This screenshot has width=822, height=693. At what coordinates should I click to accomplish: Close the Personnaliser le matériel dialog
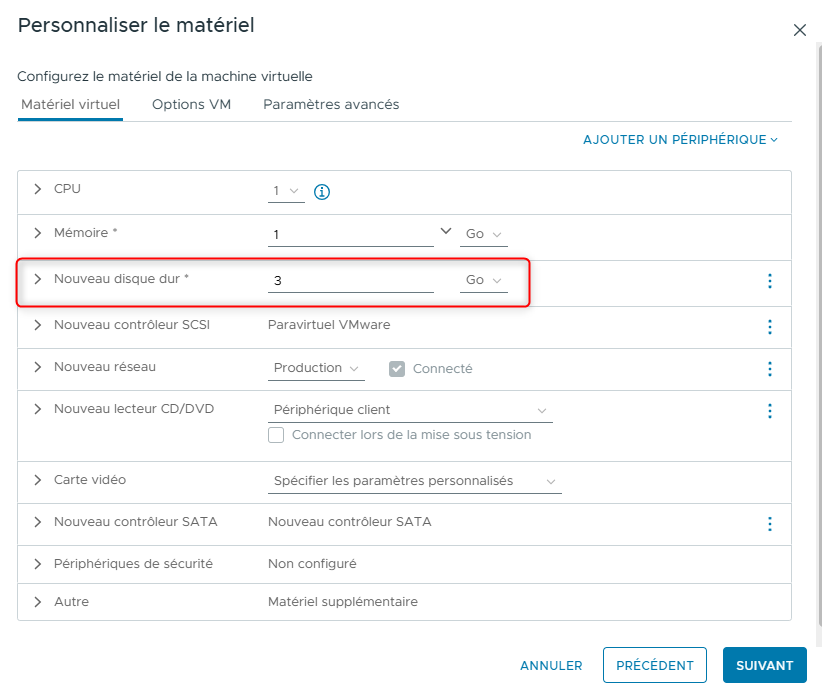799,30
